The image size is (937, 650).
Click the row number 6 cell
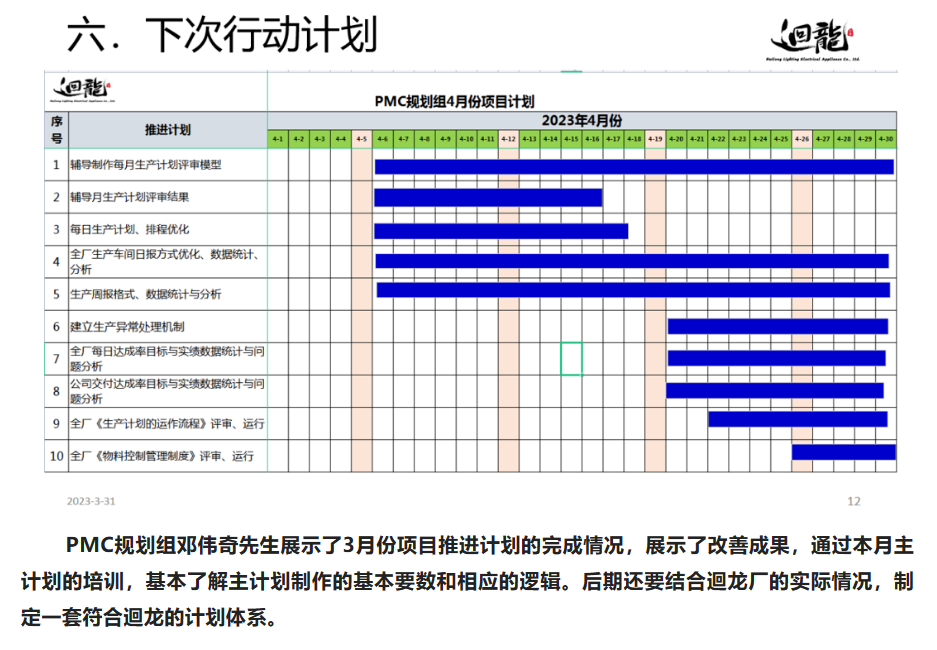pyautogui.click(x=56, y=326)
